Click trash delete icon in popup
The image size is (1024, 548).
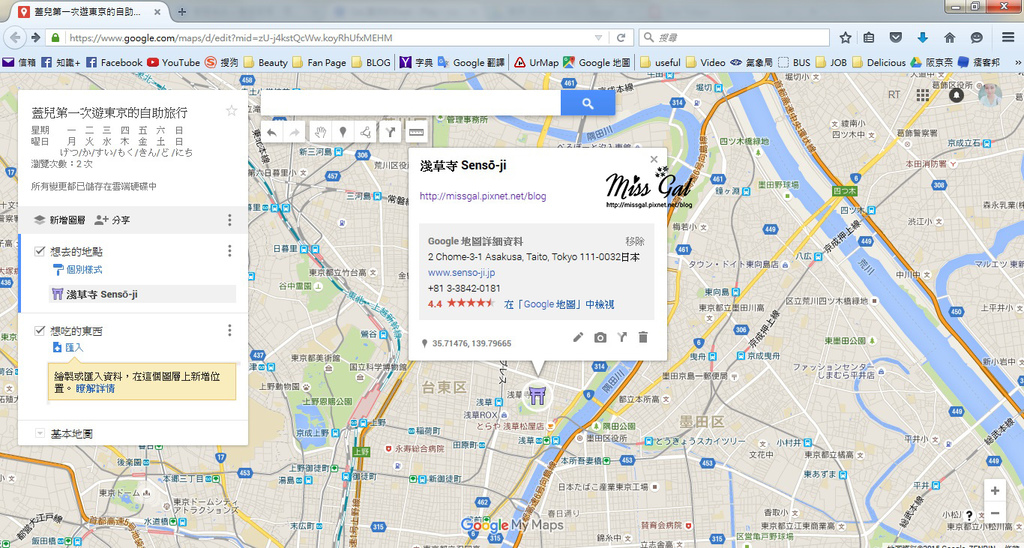tap(643, 337)
